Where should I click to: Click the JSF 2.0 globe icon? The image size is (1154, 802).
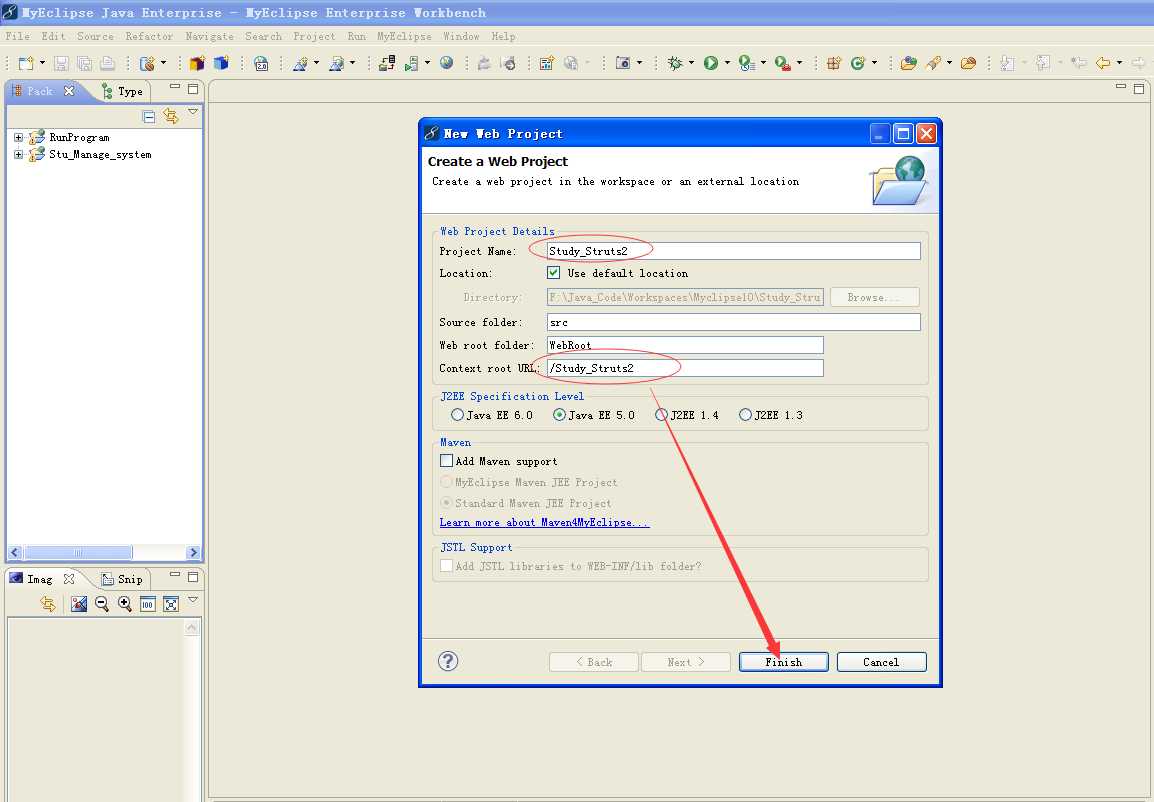pyautogui.click(x=261, y=63)
